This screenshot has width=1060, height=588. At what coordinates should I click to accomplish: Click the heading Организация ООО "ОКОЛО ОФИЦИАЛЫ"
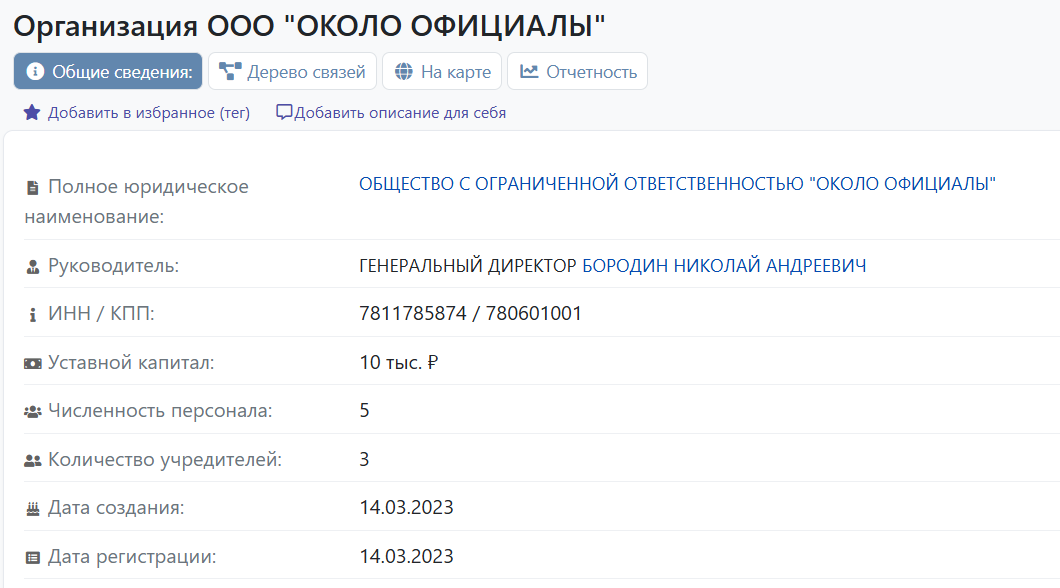pyautogui.click(x=309, y=26)
